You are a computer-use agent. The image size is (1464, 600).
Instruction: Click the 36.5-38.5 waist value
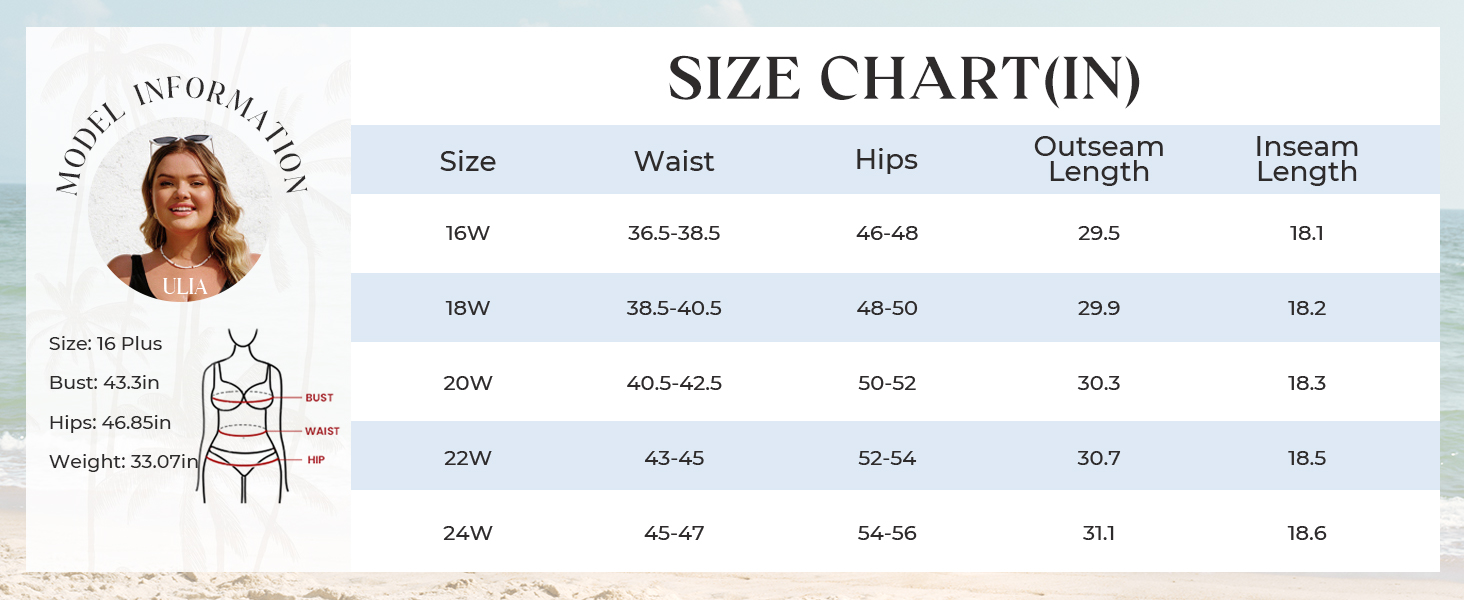(x=674, y=234)
